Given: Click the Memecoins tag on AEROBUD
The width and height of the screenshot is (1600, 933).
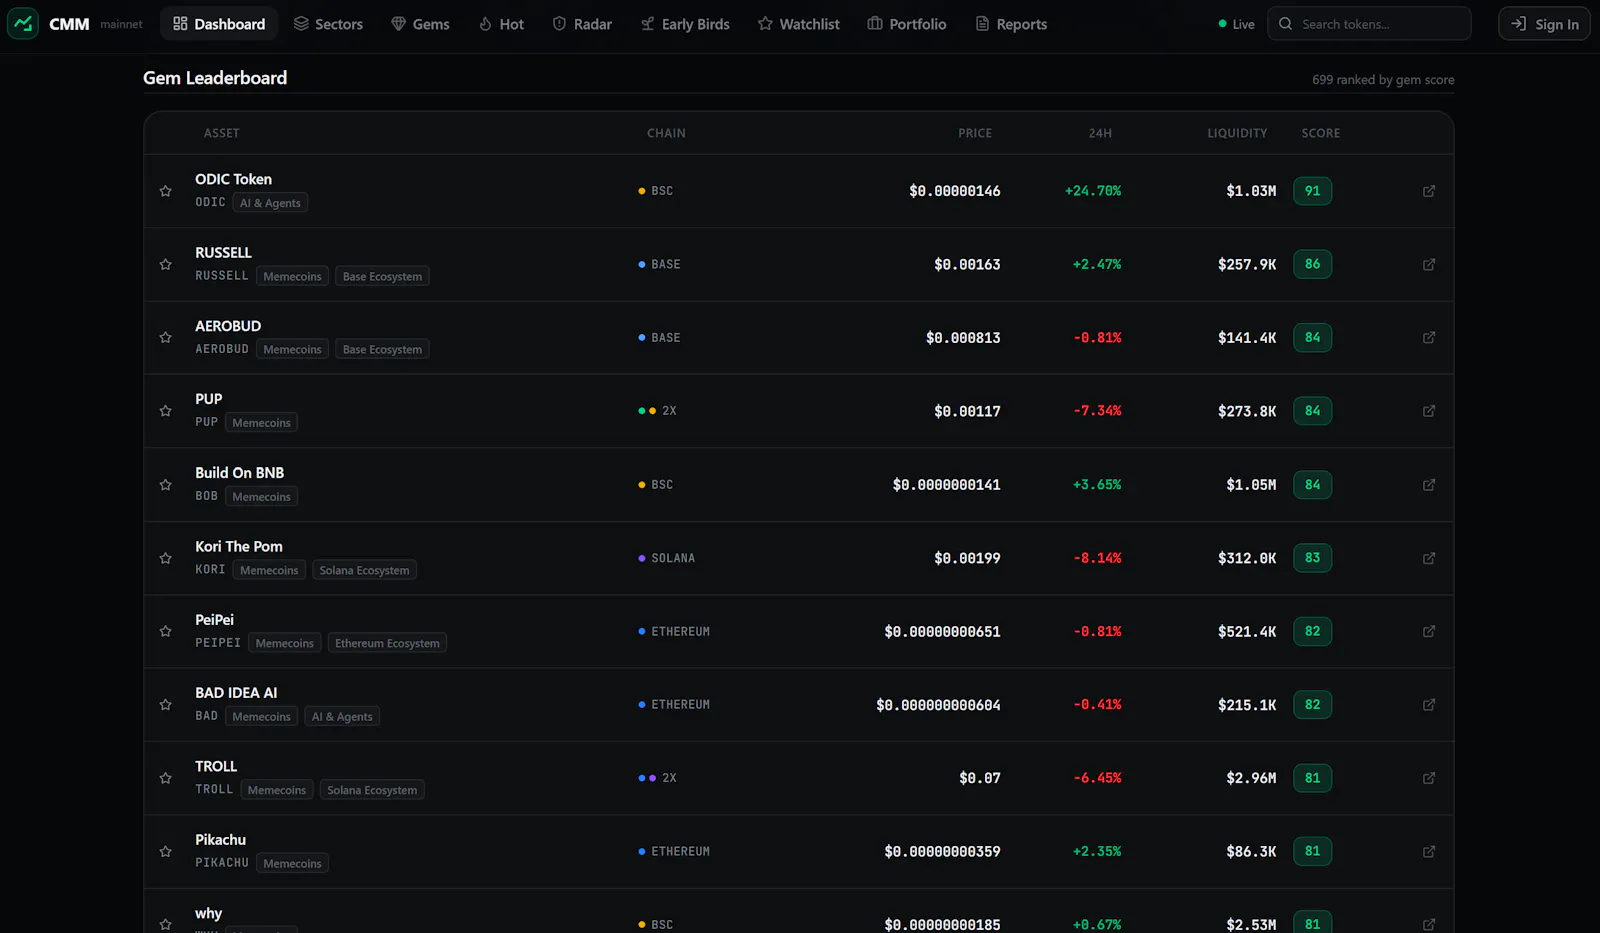Looking at the screenshot, I should 292,349.
